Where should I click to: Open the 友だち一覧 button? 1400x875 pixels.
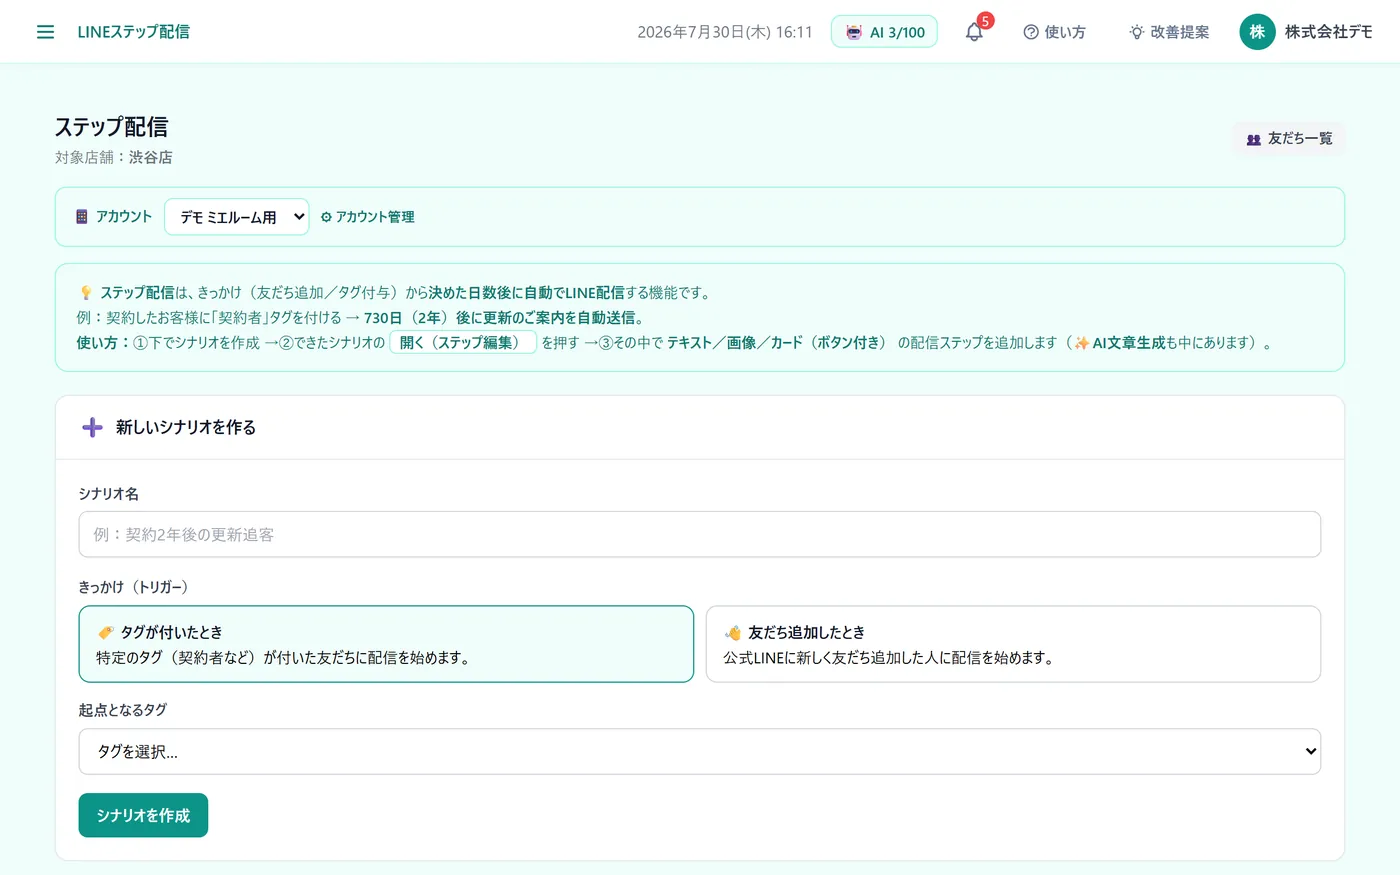[1289, 139]
